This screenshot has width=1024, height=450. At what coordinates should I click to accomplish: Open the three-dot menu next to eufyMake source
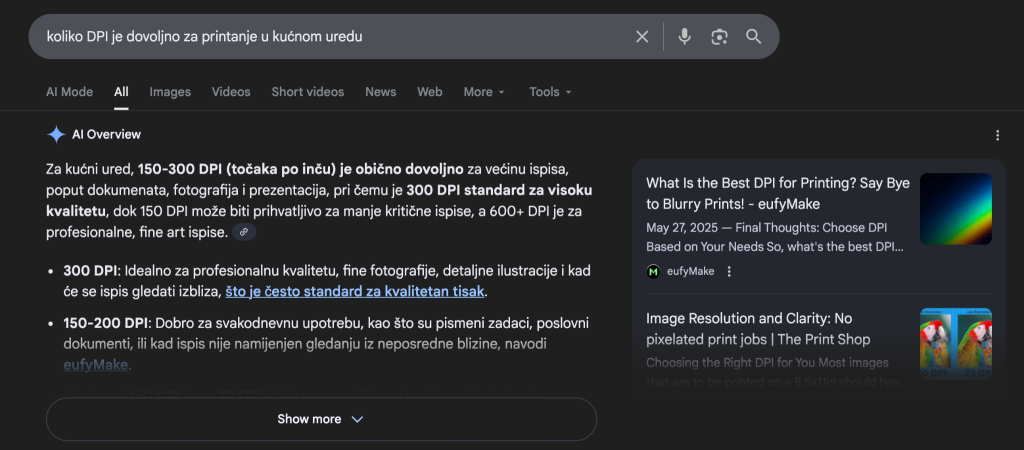[x=729, y=271]
